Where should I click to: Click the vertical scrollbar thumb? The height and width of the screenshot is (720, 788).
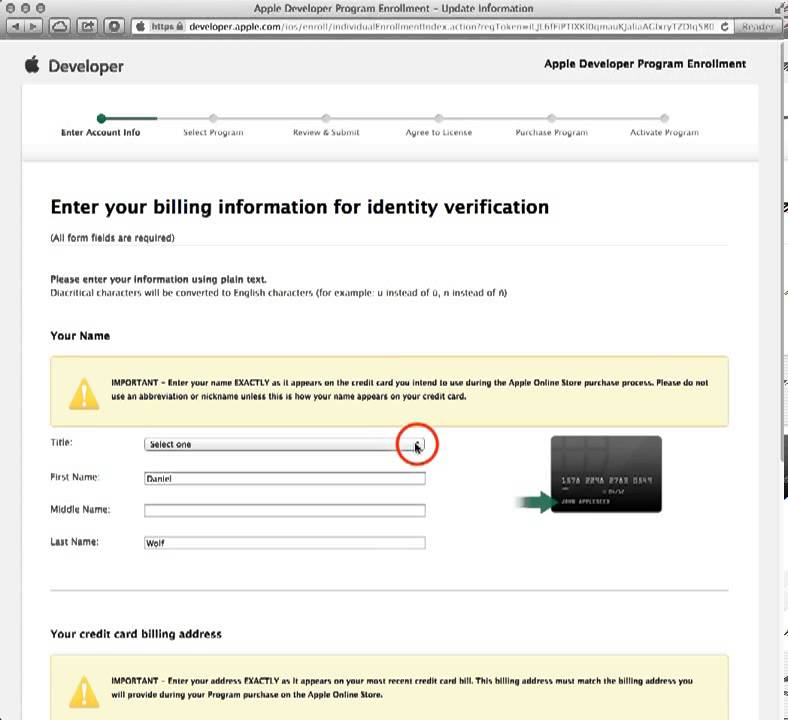click(784, 251)
